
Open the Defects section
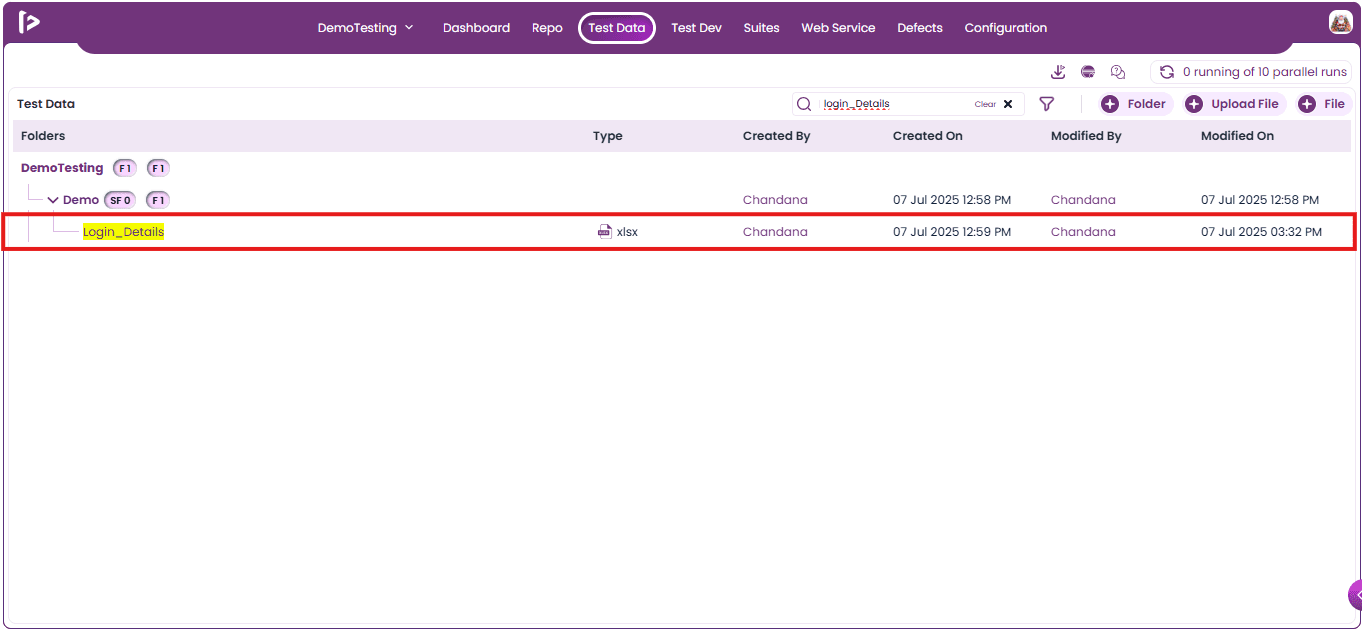(x=920, y=28)
